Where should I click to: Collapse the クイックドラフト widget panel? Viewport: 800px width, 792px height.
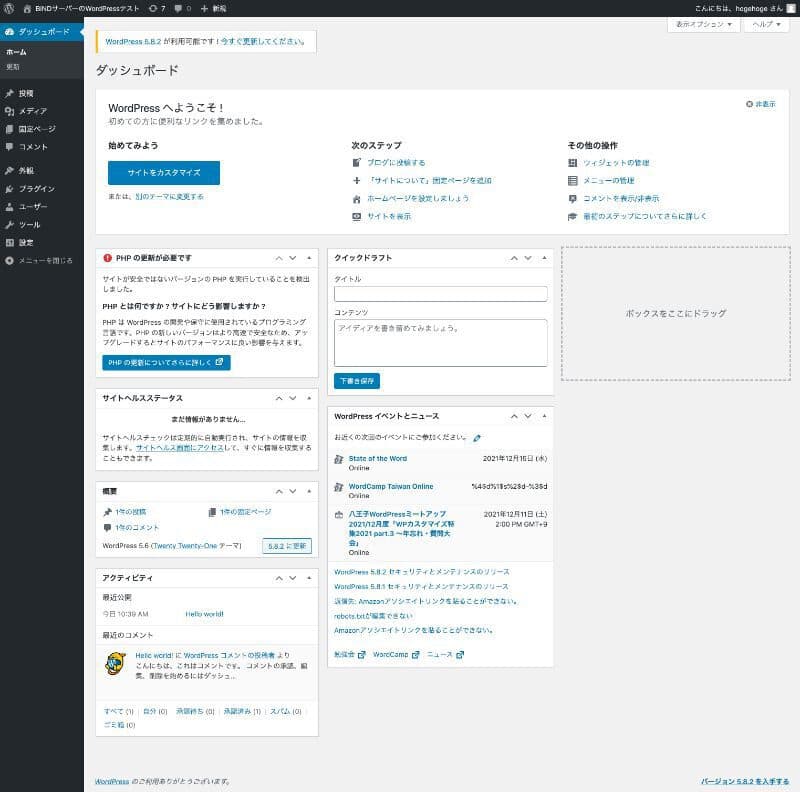[544, 258]
